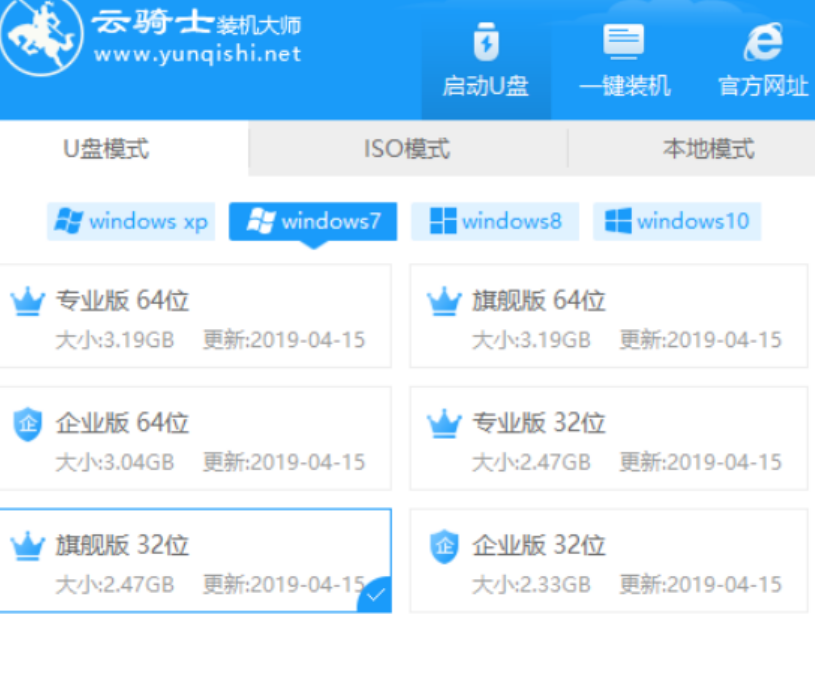Select the windows7 system button
815x685 pixels.
(x=313, y=221)
